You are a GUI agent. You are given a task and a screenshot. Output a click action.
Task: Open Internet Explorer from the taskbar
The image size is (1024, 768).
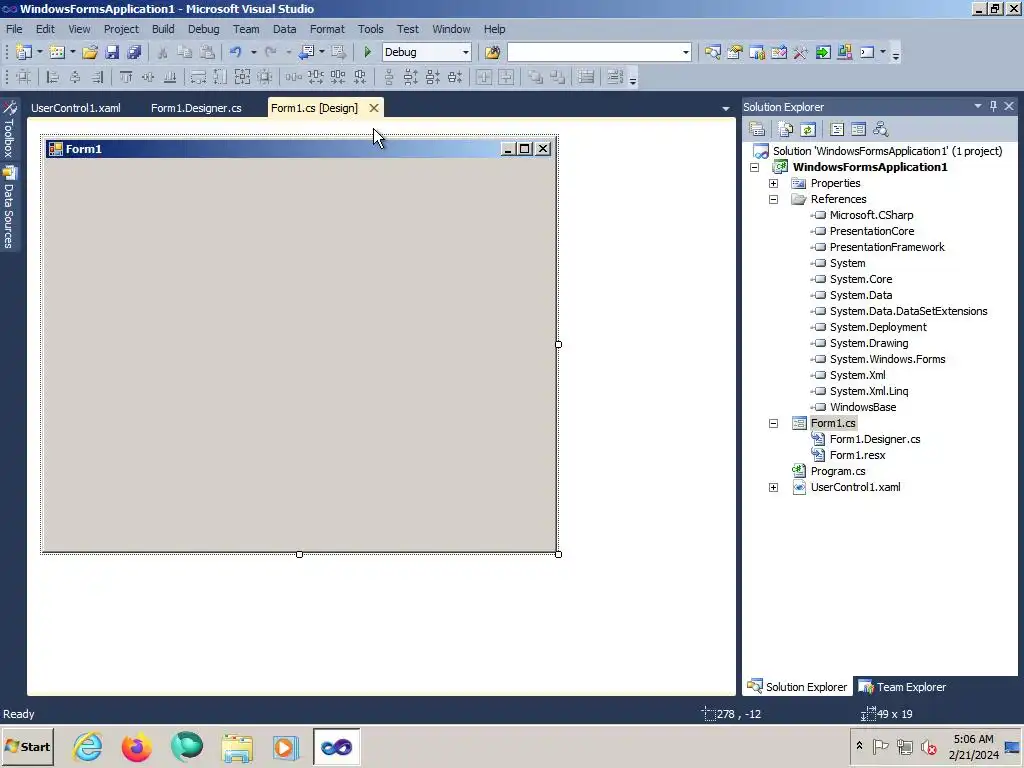(88, 747)
